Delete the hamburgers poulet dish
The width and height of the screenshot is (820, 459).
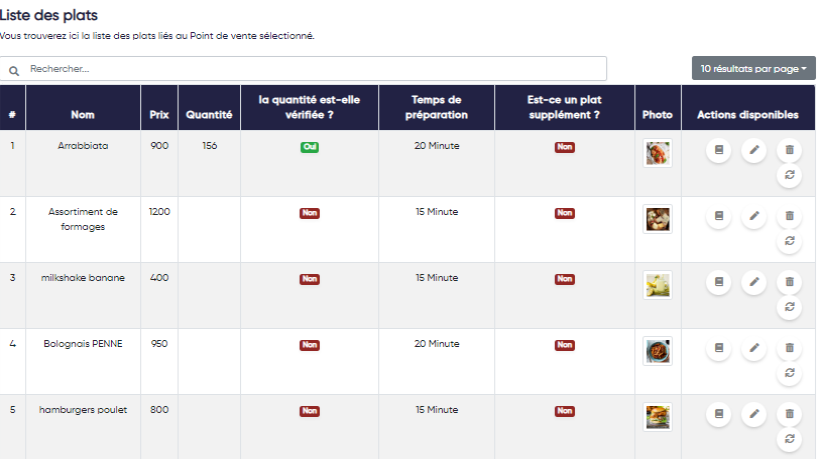789,413
